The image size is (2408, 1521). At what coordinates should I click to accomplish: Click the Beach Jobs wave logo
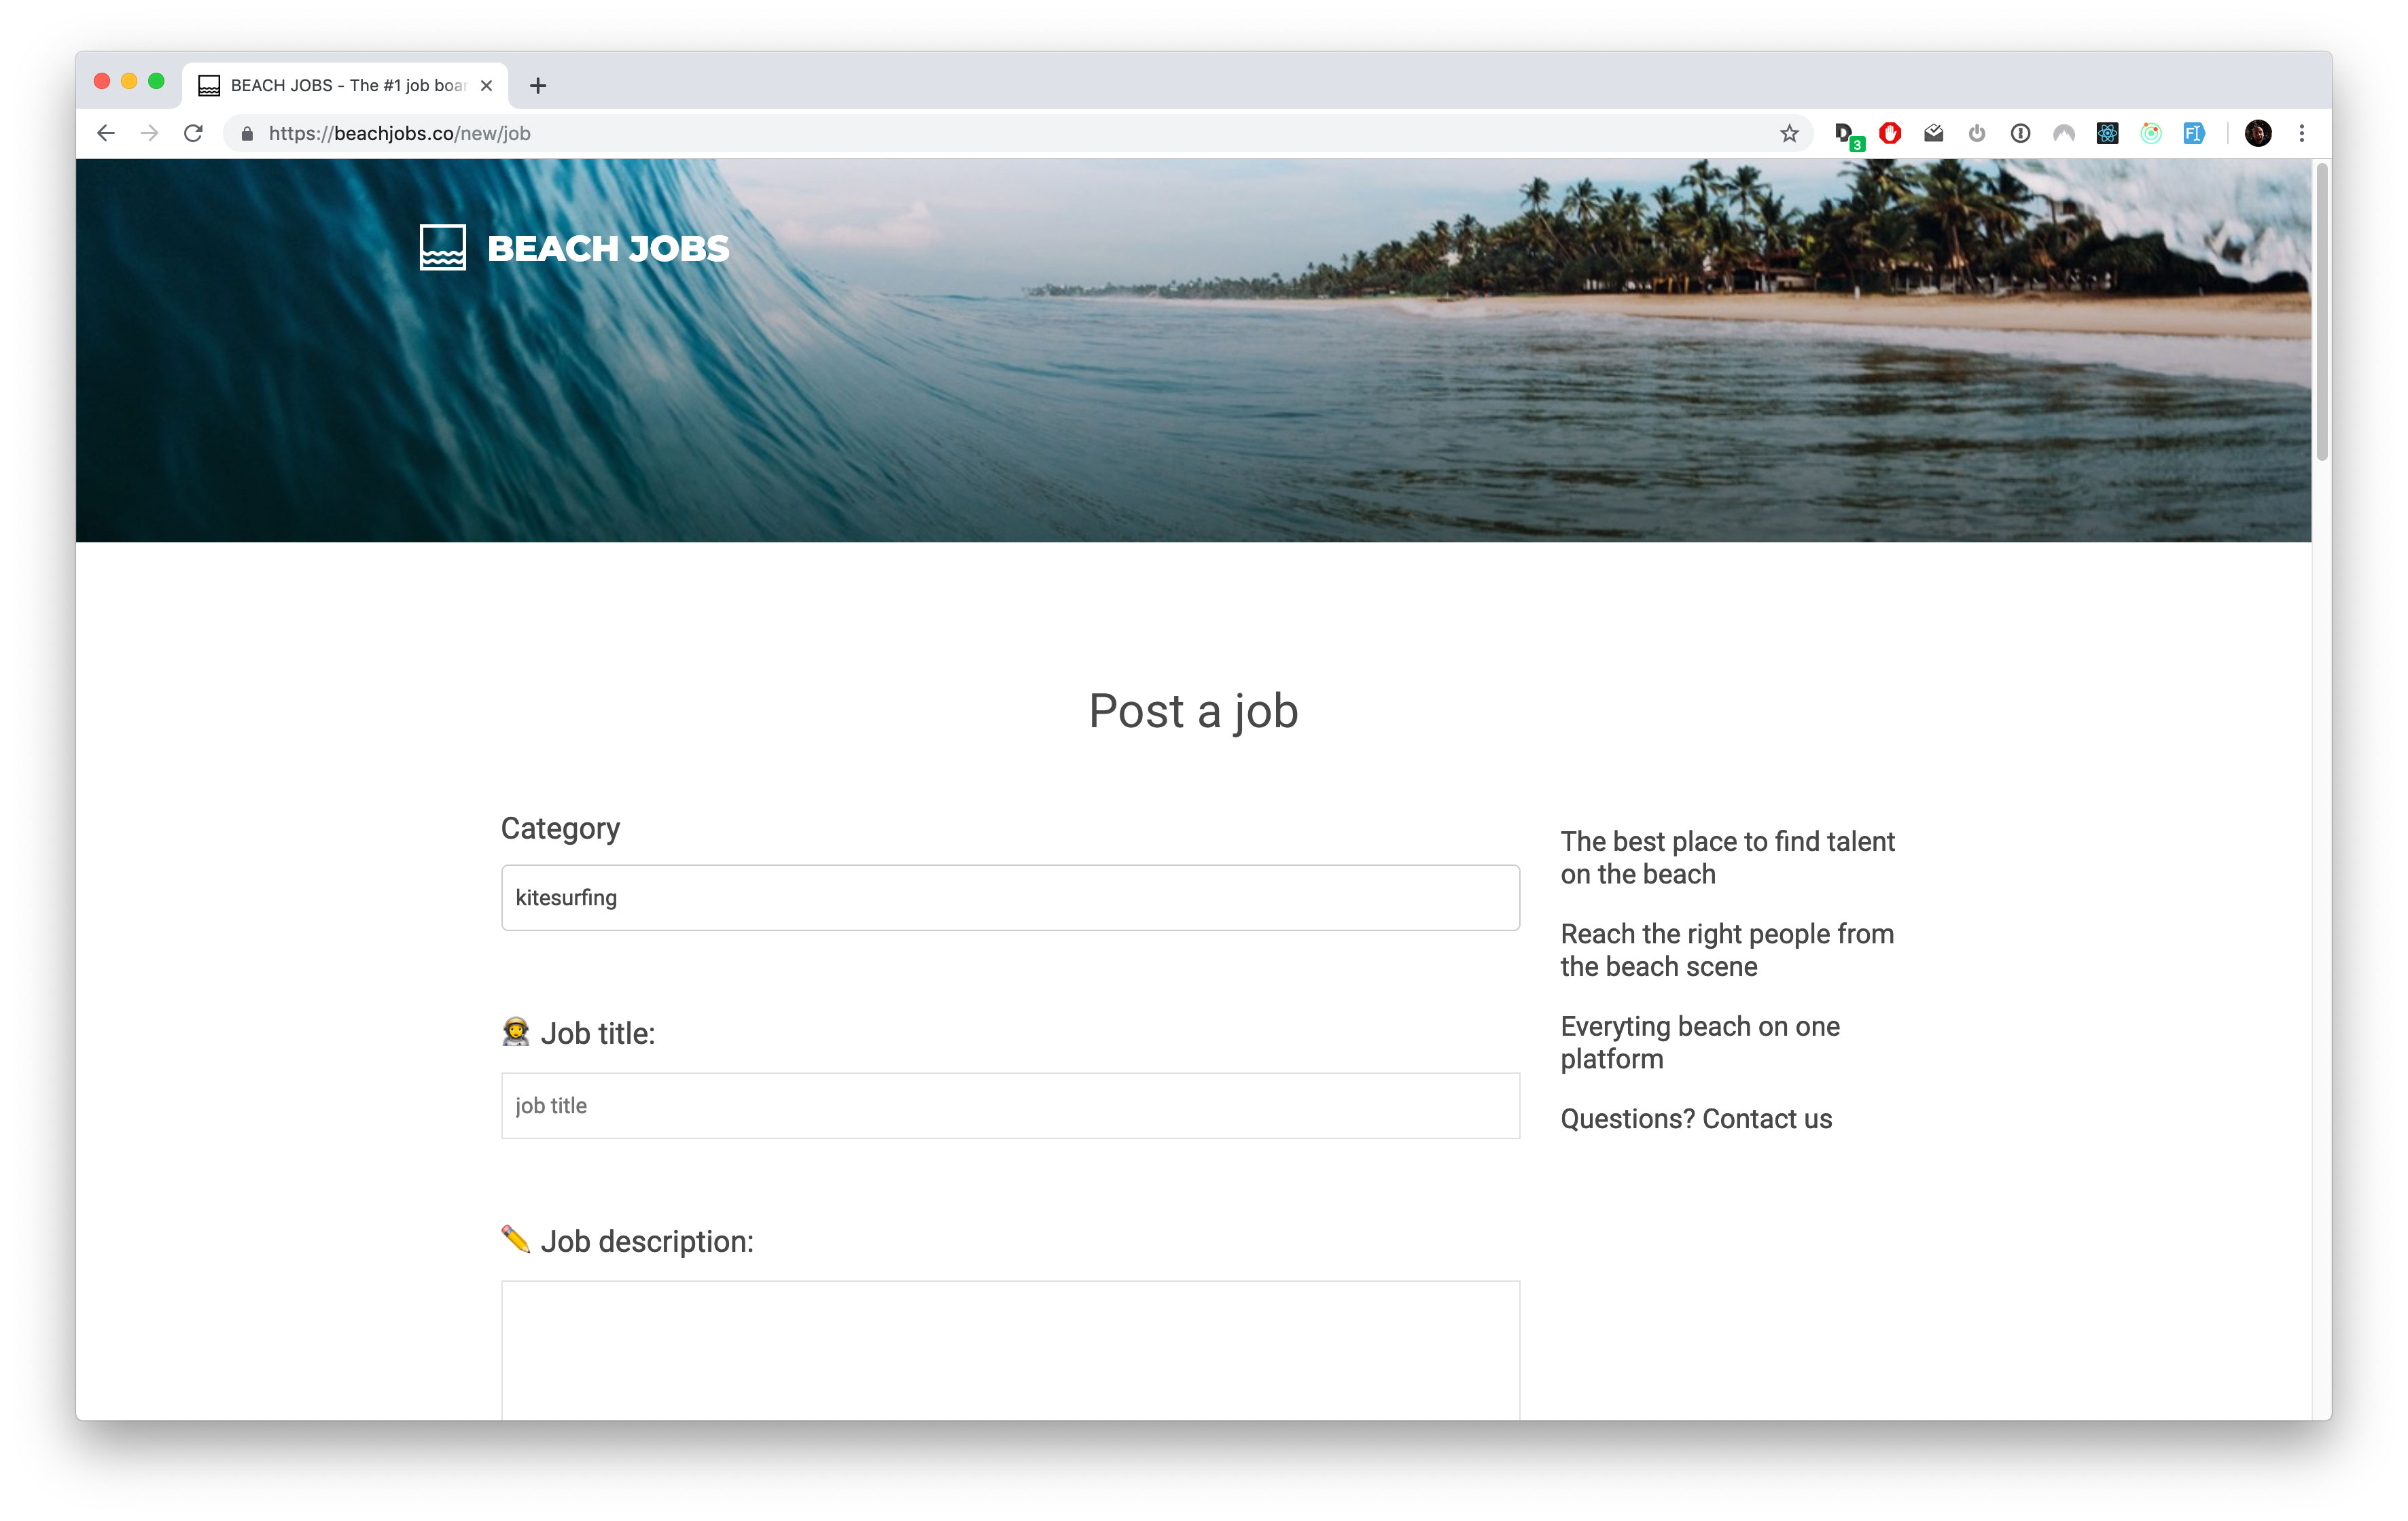(x=443, y=248)
